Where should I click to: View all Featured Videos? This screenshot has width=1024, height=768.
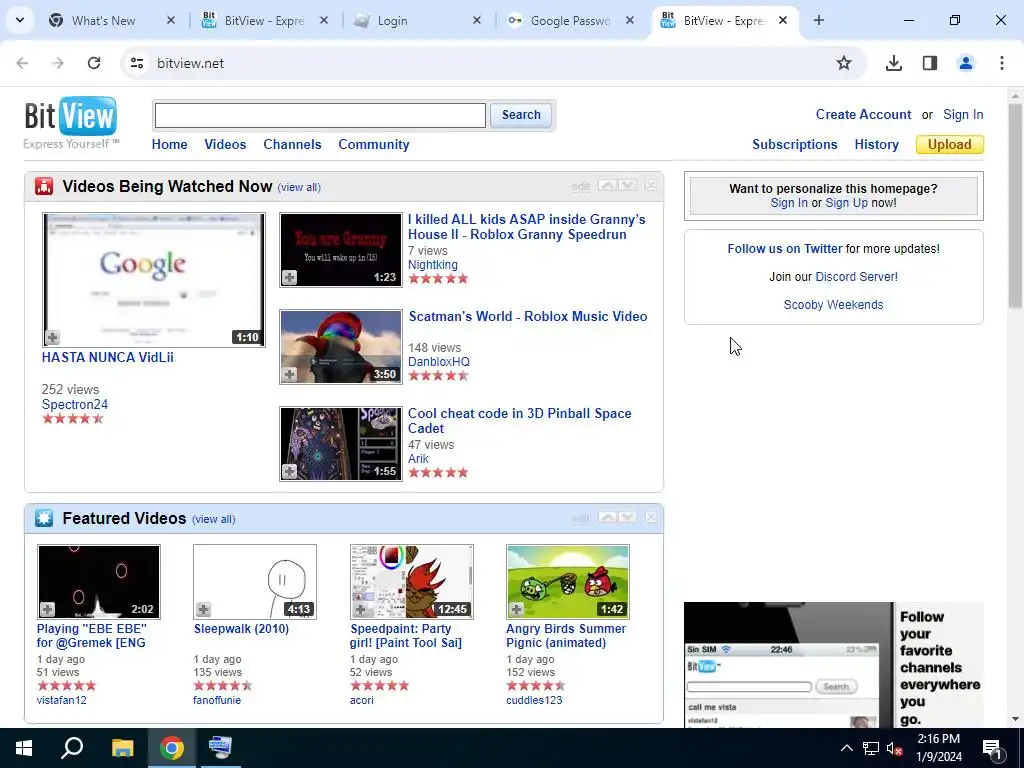pos(214,519)
